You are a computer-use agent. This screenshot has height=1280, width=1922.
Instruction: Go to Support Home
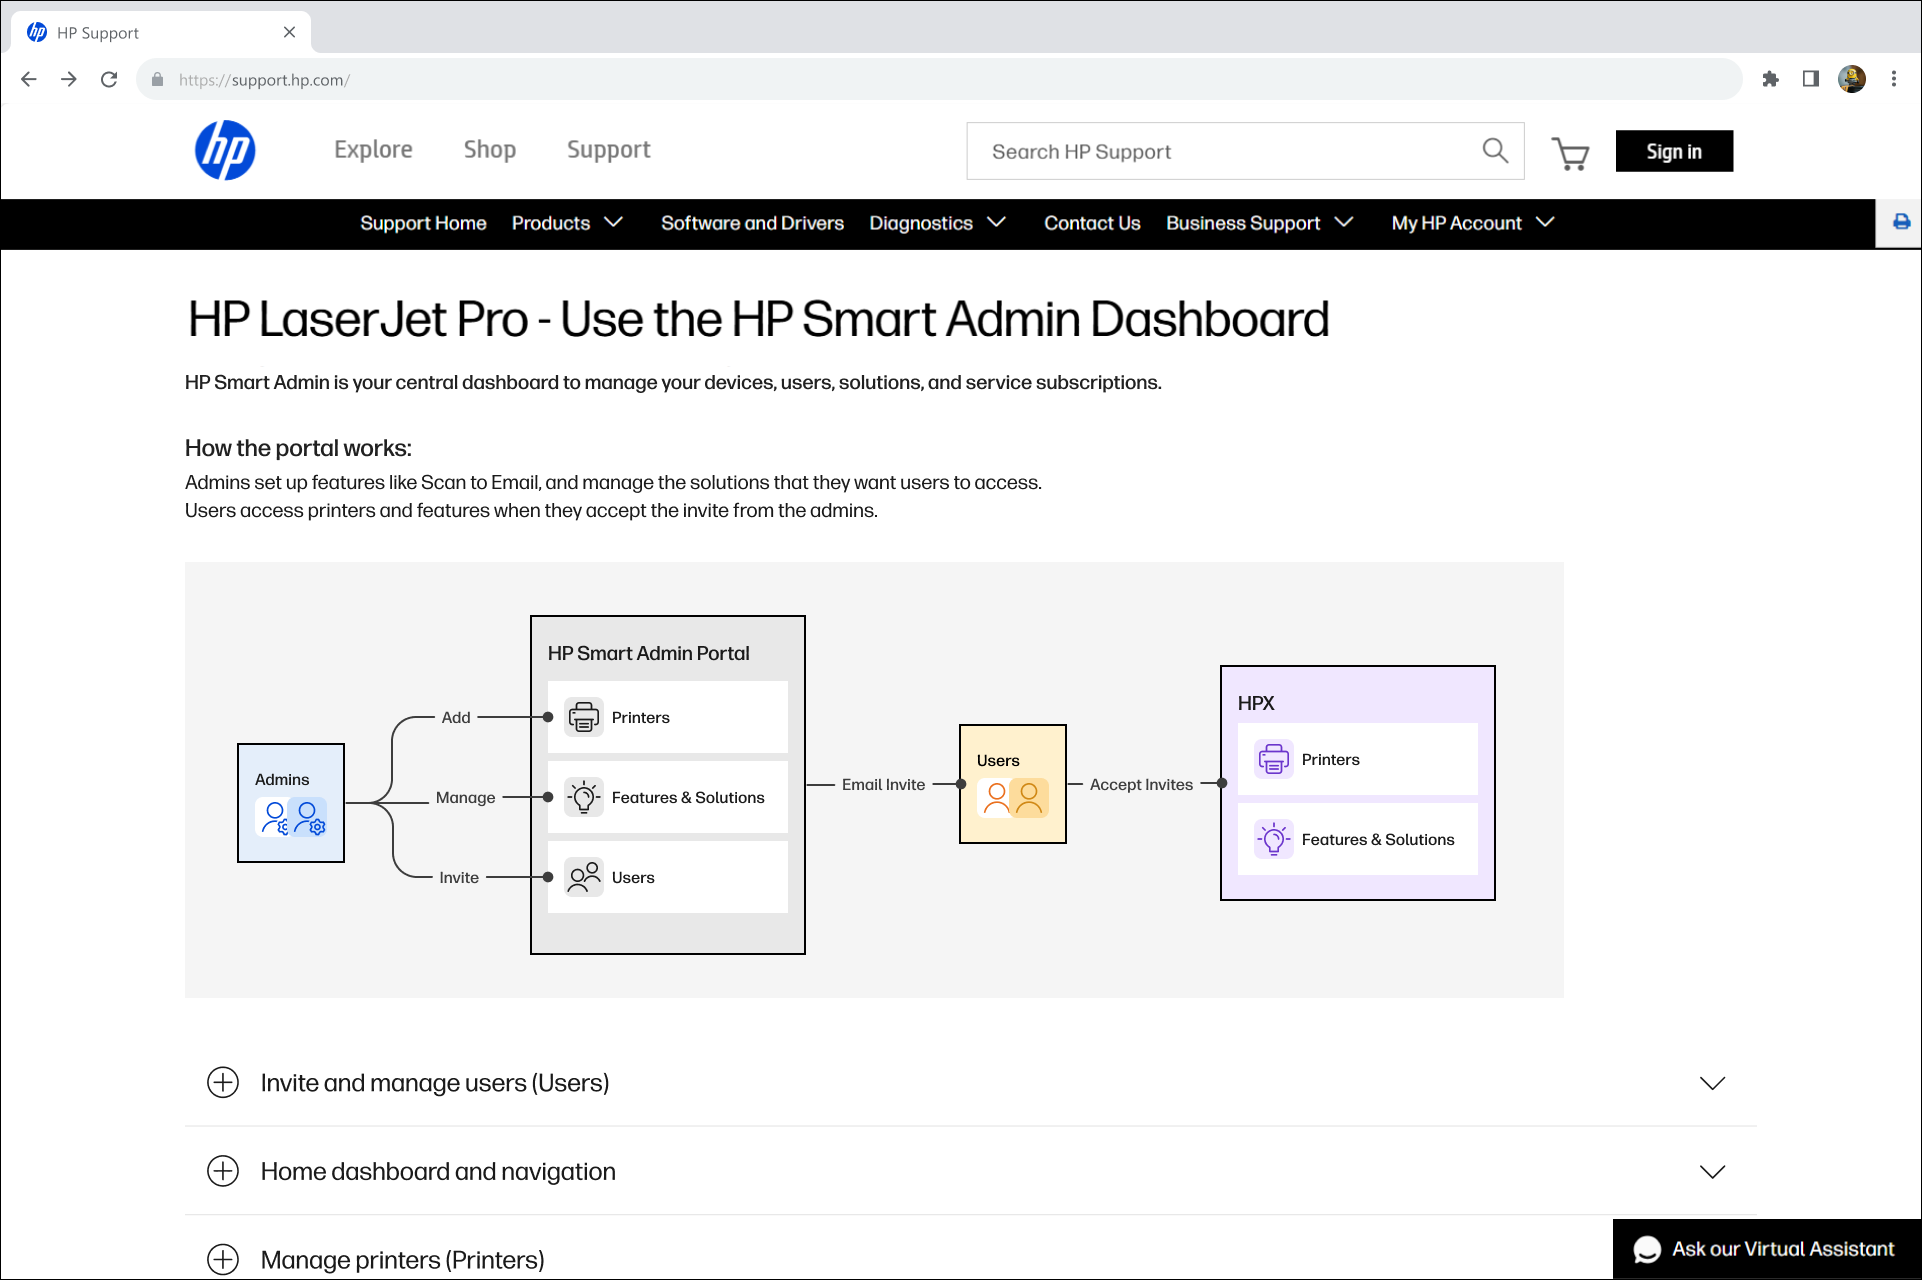423,223
